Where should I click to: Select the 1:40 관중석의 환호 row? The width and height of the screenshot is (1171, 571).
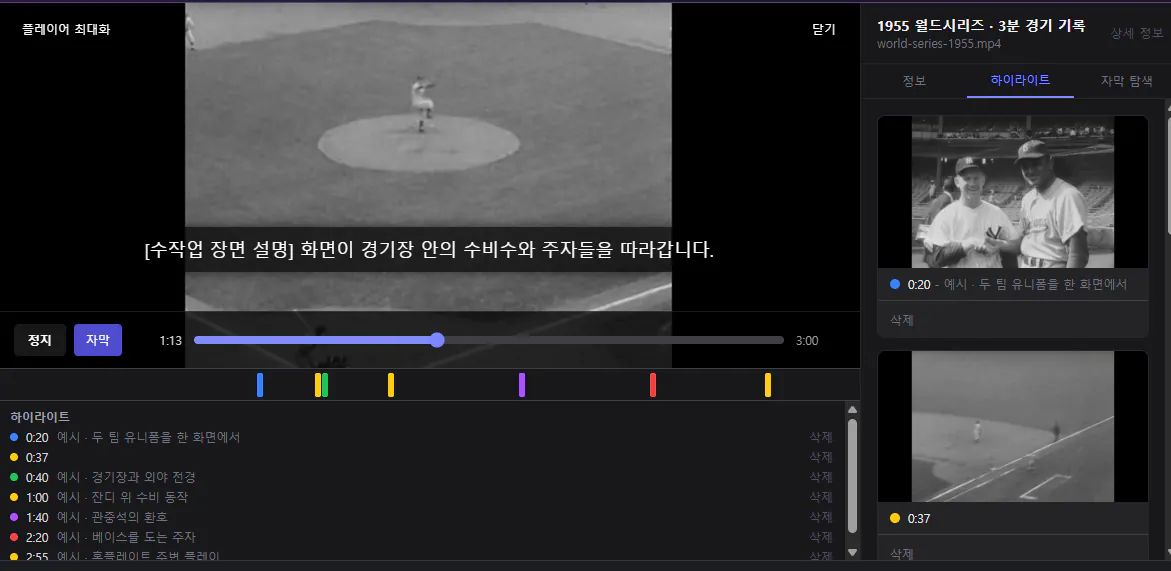pyautogui.click(x=421, y=517)
